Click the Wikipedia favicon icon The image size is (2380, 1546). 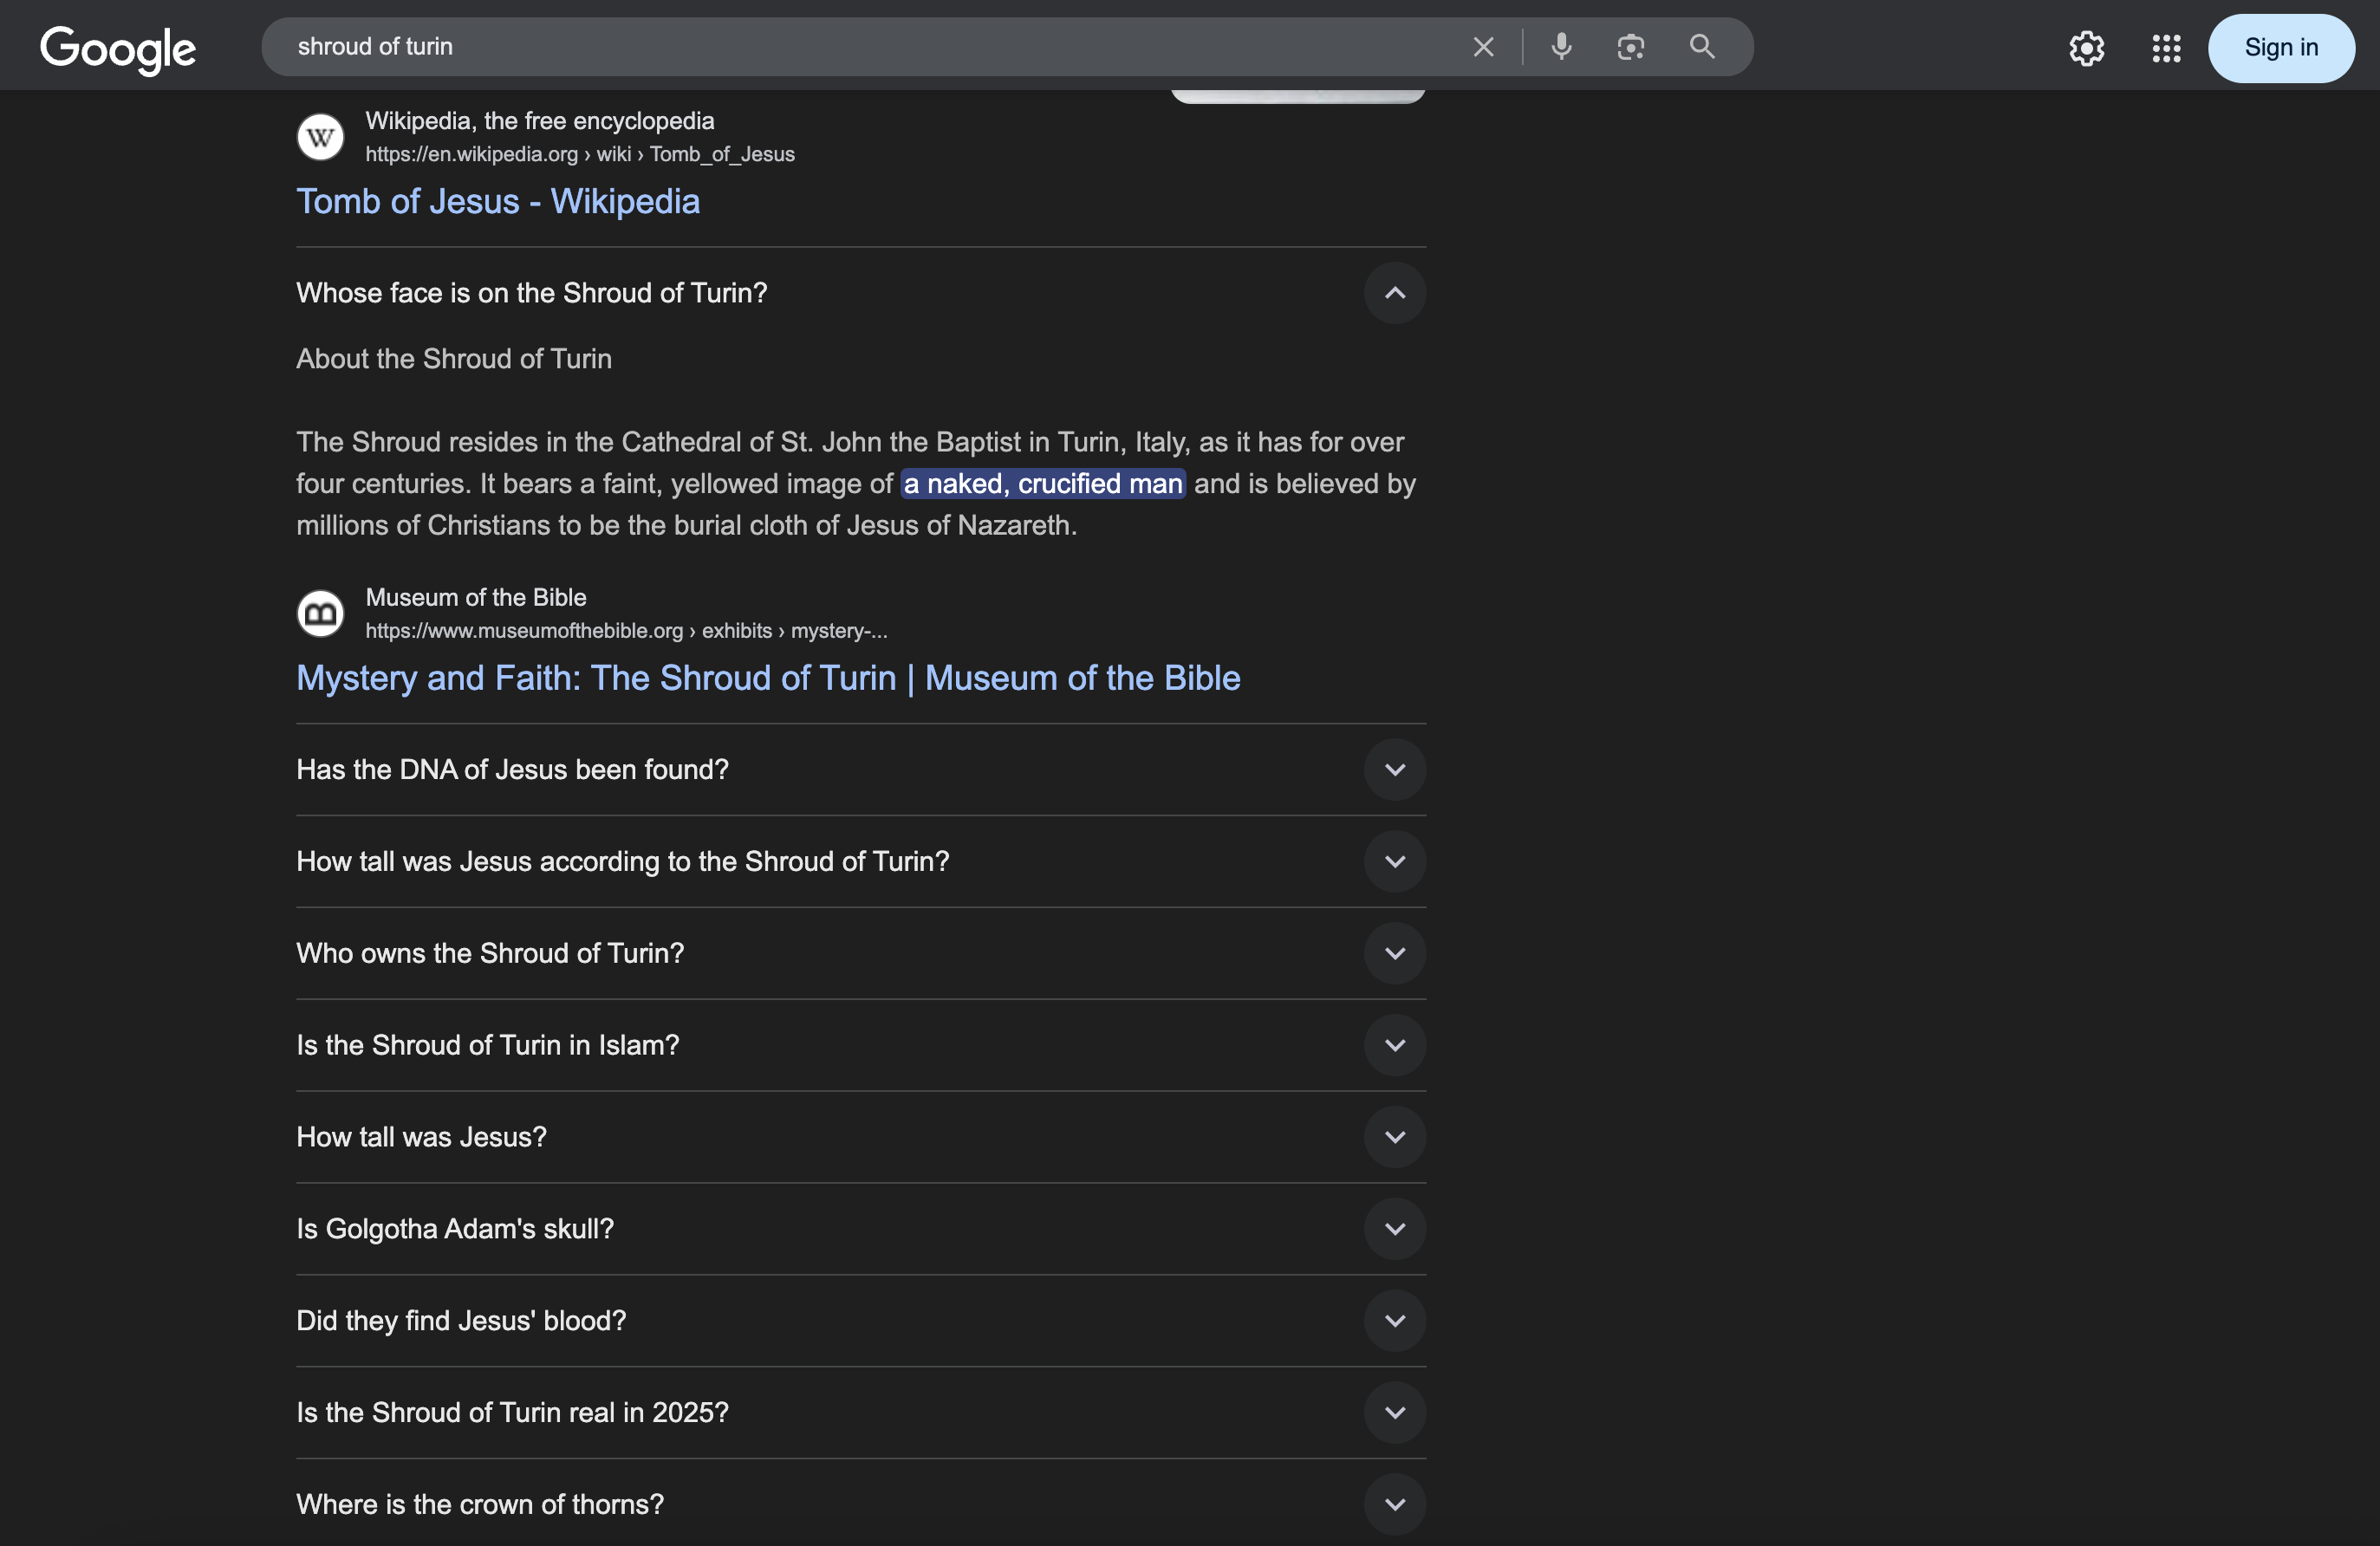click(320, 137)
